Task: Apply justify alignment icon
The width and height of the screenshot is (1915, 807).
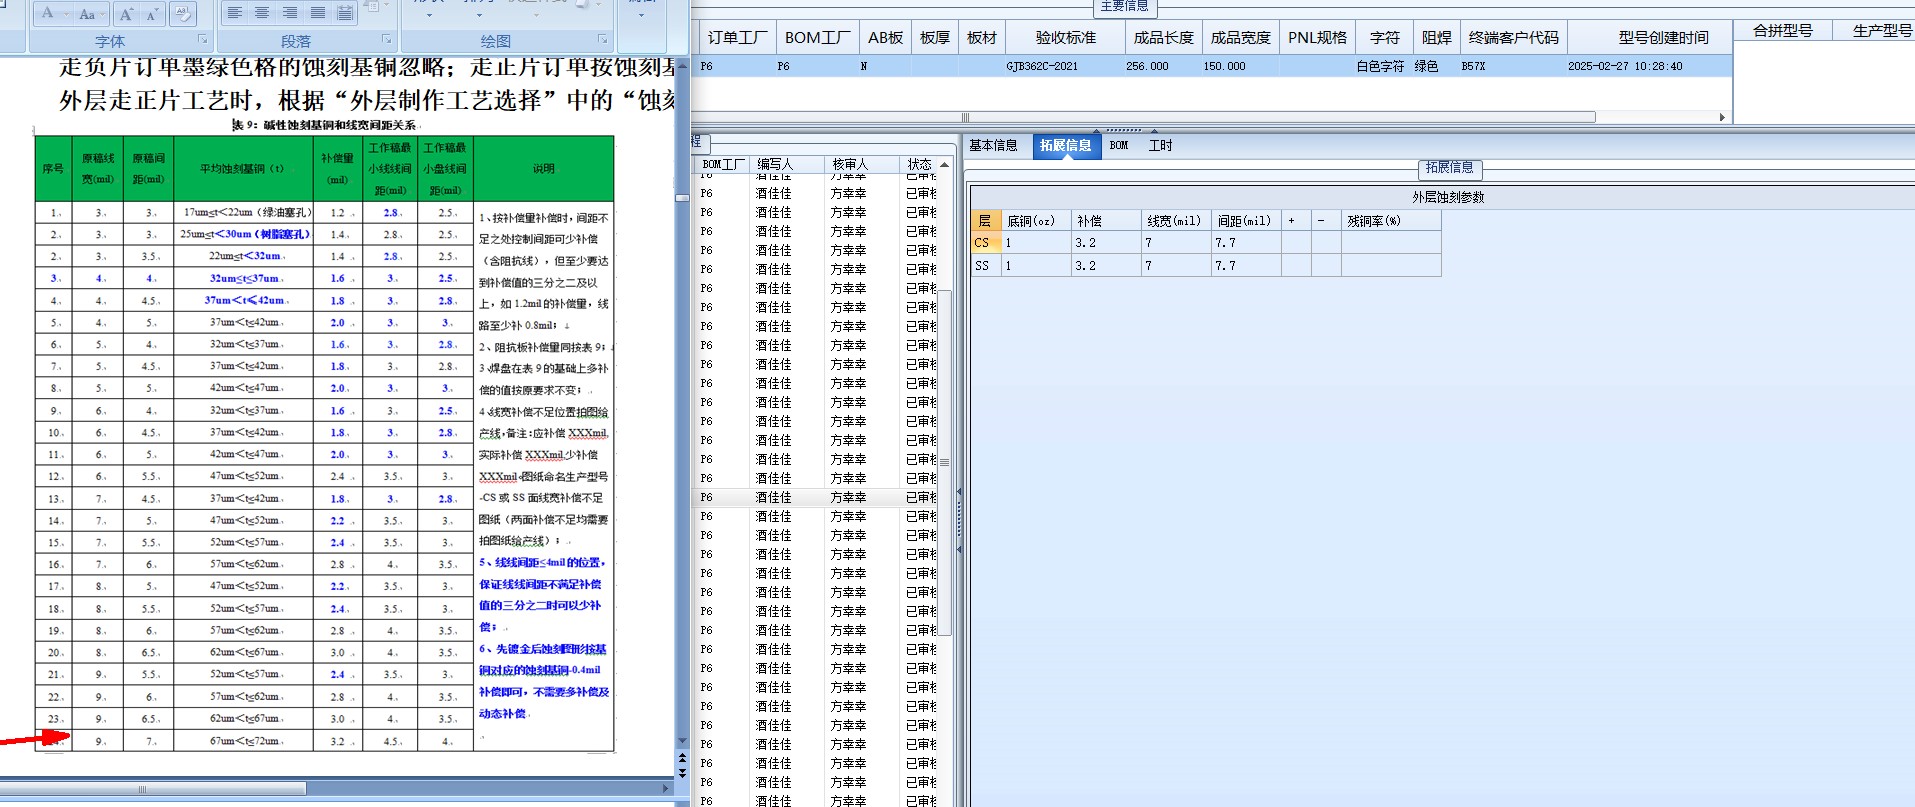Action: pyautogui.click(x=317, y=13)
